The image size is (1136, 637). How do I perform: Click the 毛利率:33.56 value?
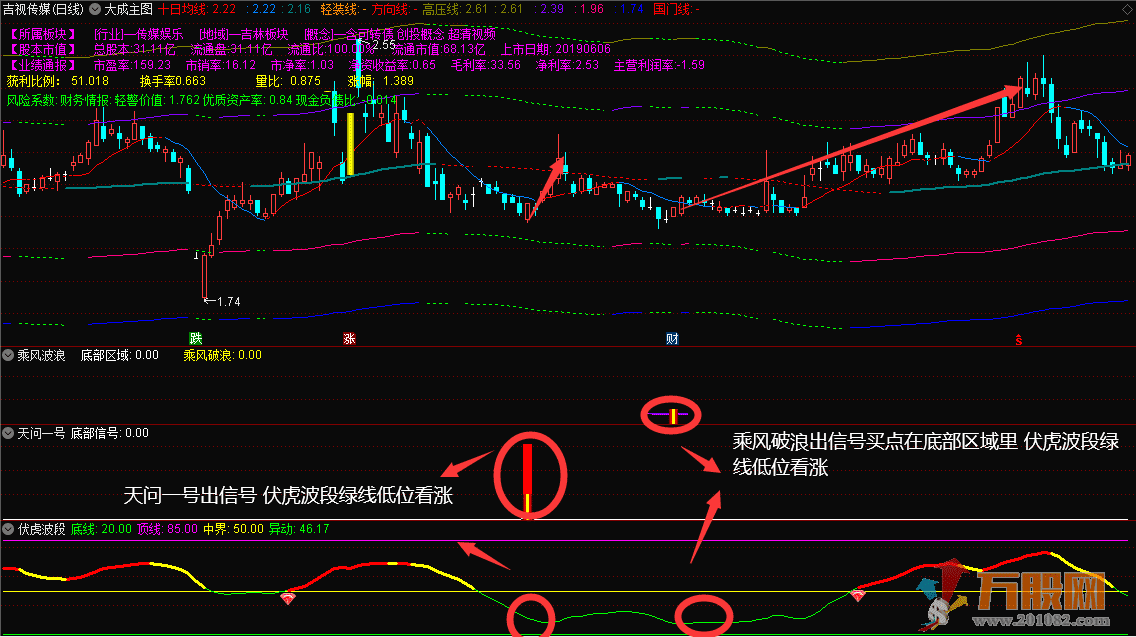[485, 65]
